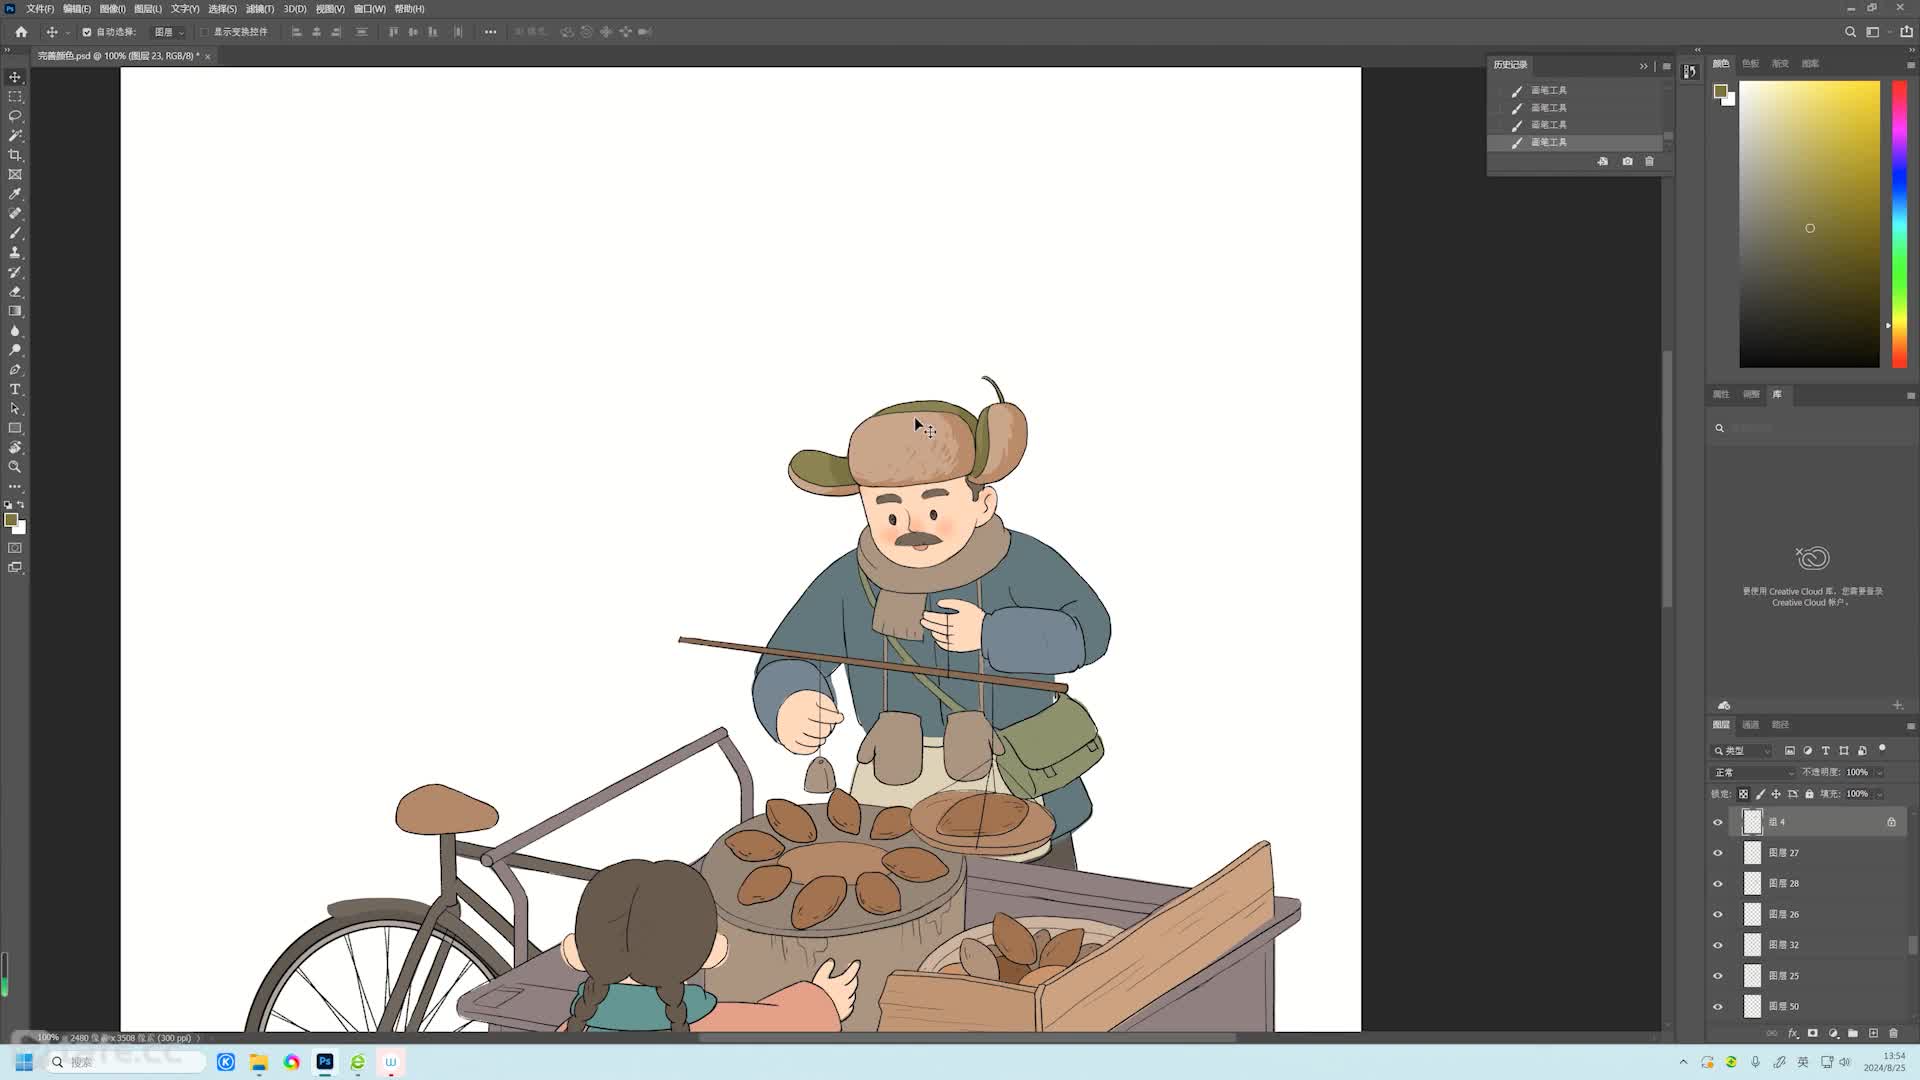1920x1080 pixels.
Task: Select layer thumbnail of 图层 28
Action: point(1752,884)
